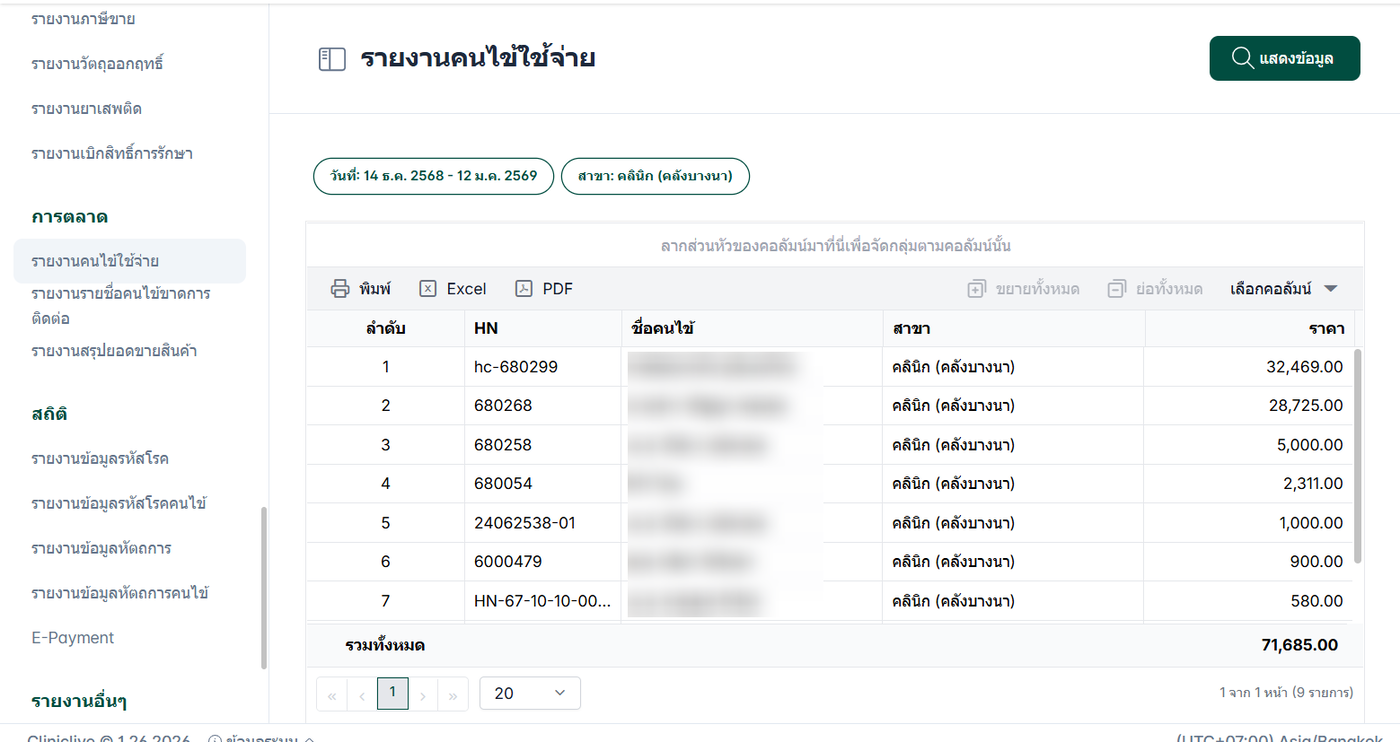Click the sidebar's vertical scrollbar
The height and width of the screenshot is (742, 1400).
(264, 588)
